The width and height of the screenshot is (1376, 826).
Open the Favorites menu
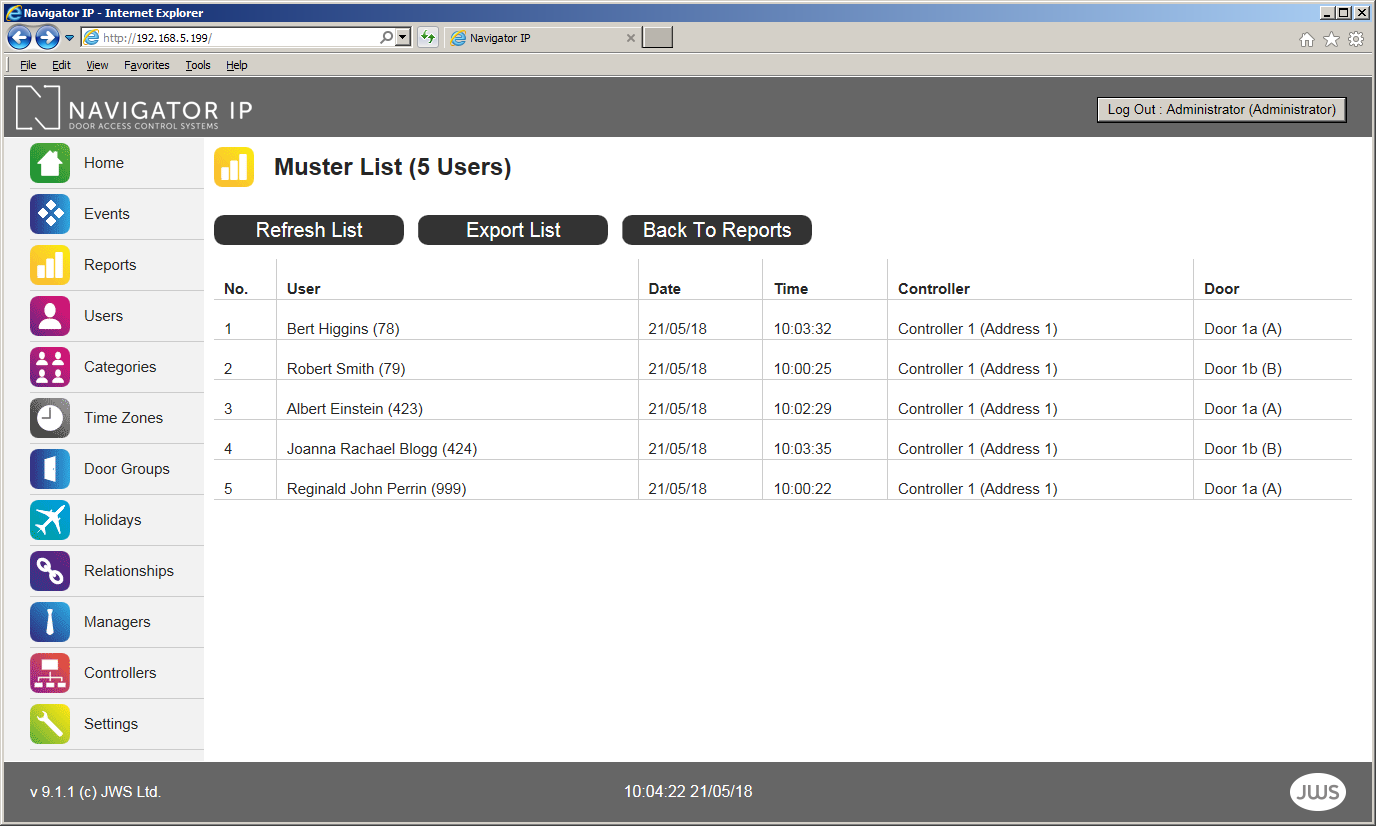[146, 64]
